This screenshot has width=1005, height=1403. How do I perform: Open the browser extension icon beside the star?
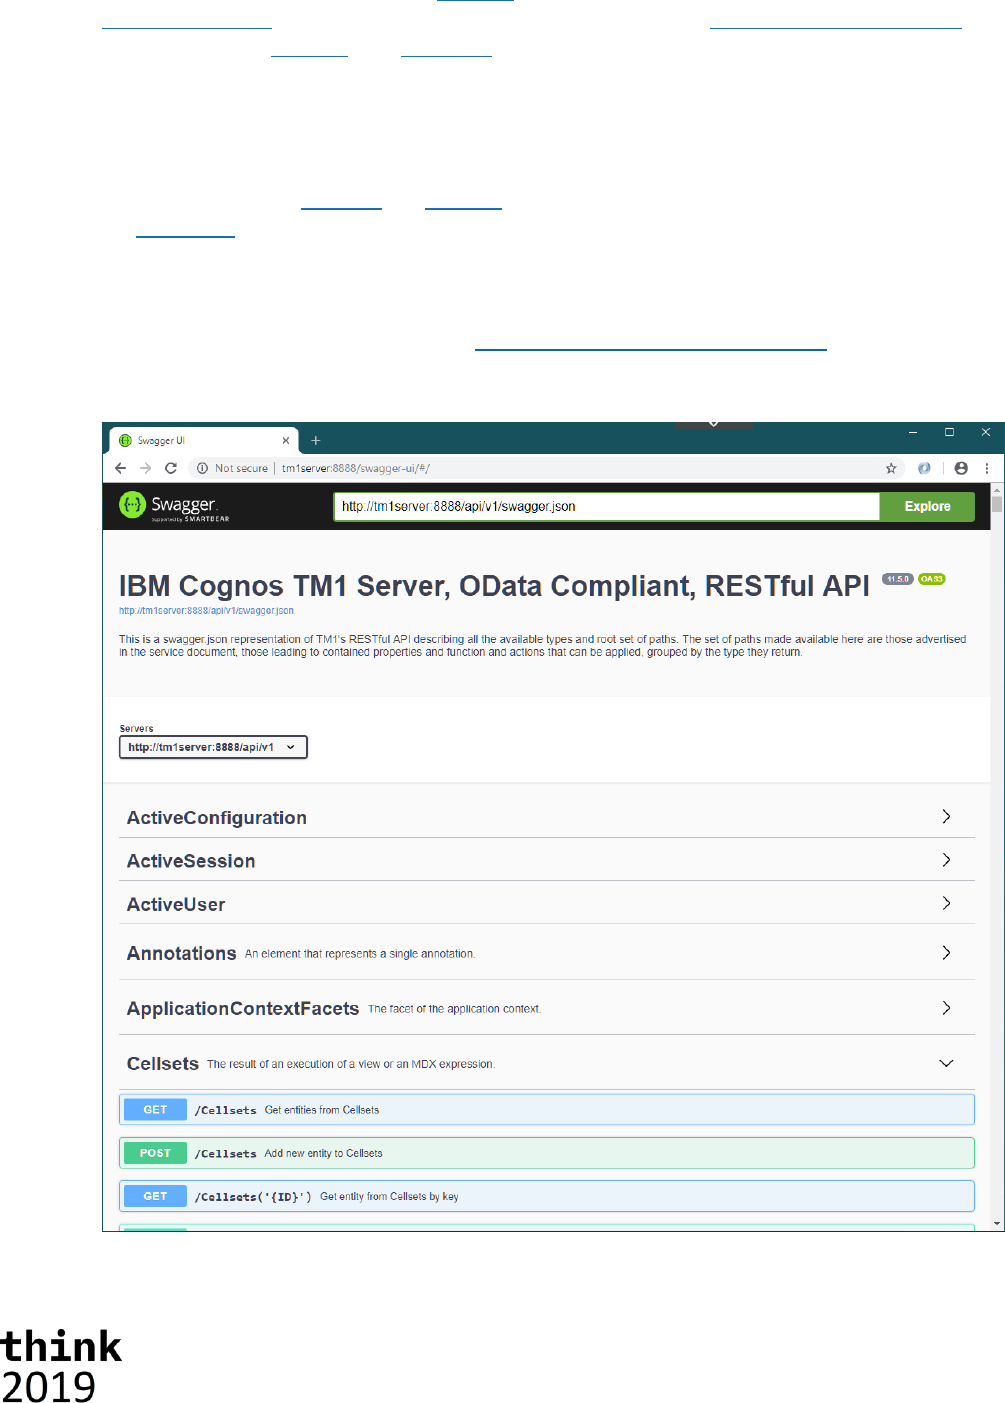(x=924, y=468)
